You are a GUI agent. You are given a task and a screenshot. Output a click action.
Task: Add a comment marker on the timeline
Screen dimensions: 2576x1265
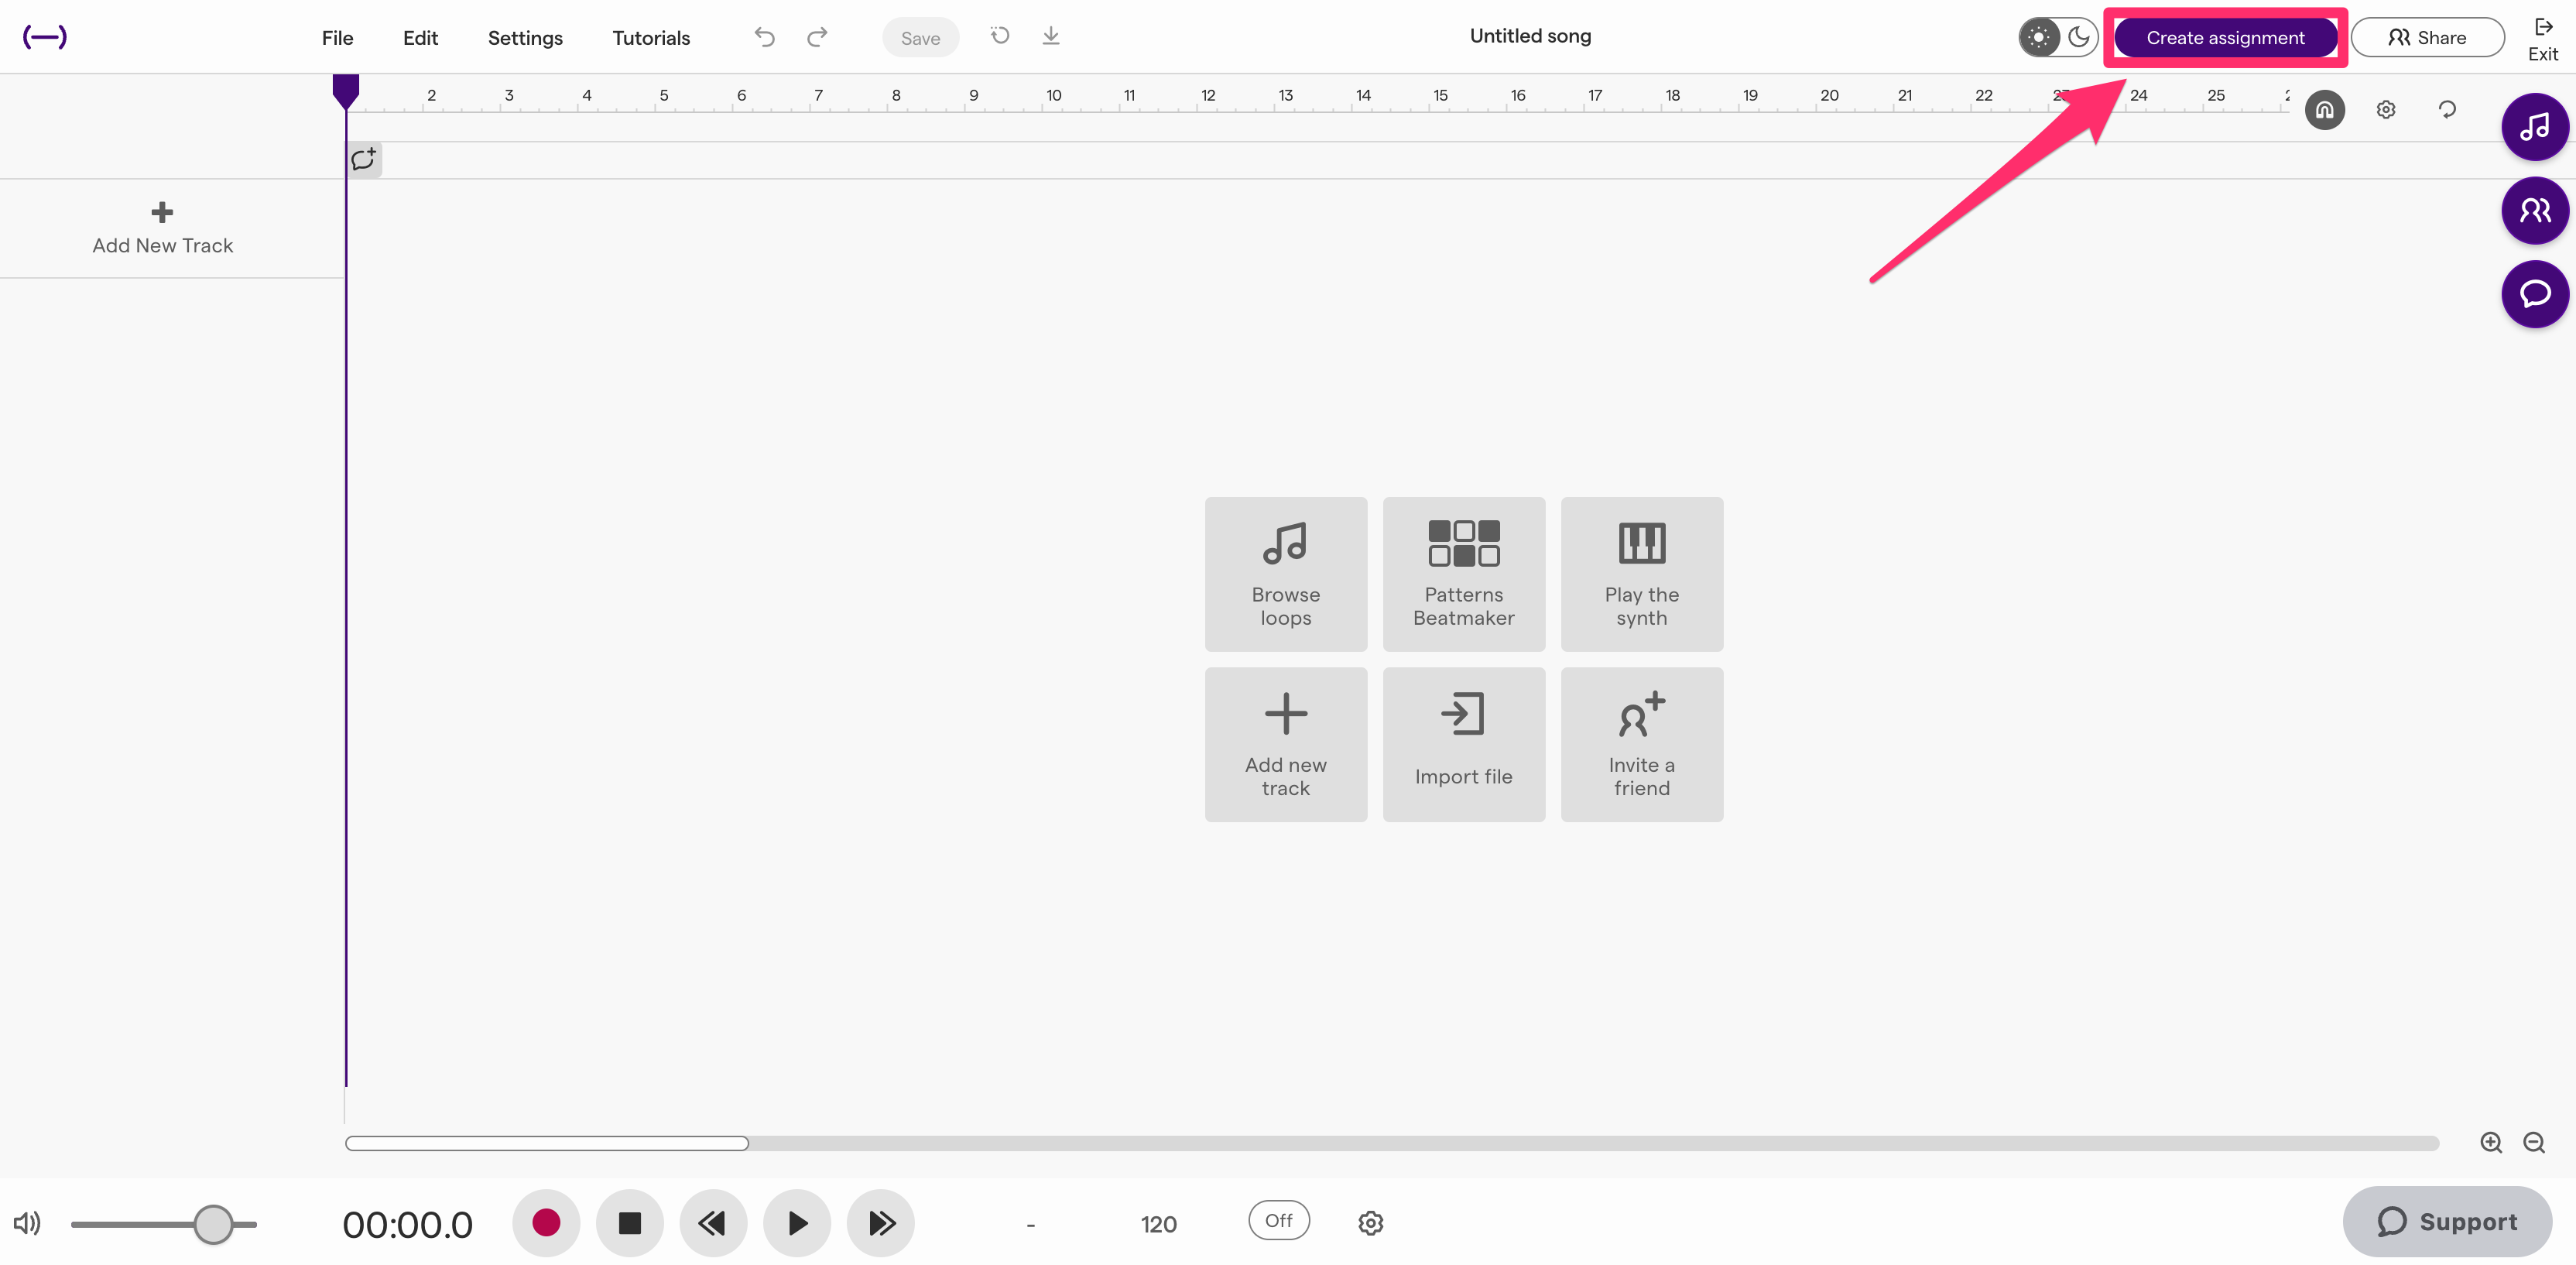point(364,159)
